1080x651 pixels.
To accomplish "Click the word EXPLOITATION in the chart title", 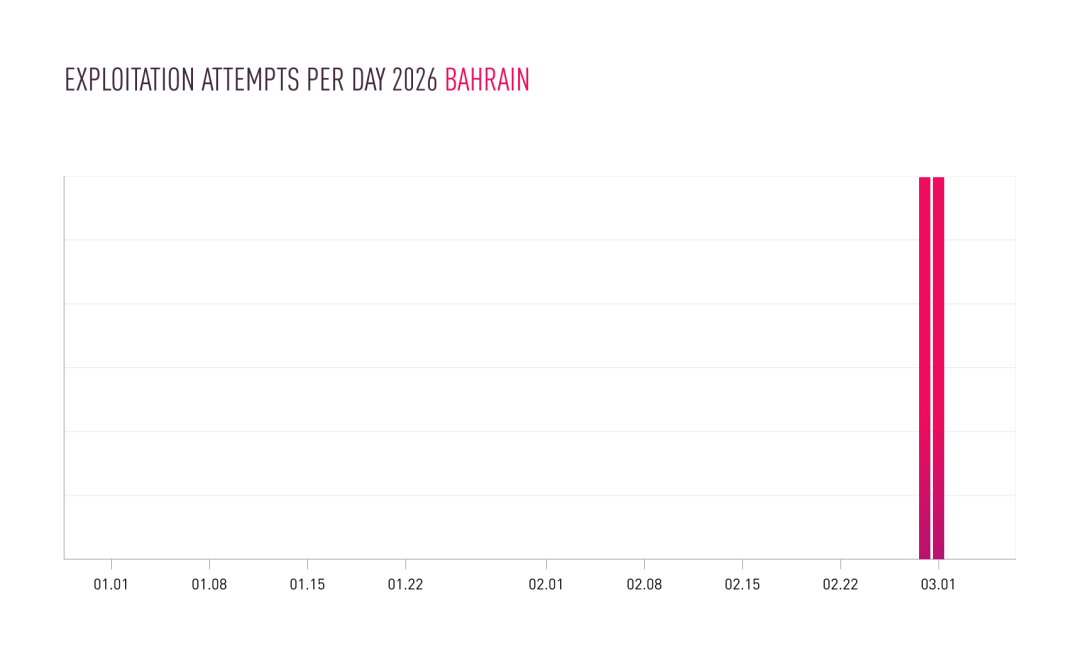I will pyautogui.click(x=129, y=81).
